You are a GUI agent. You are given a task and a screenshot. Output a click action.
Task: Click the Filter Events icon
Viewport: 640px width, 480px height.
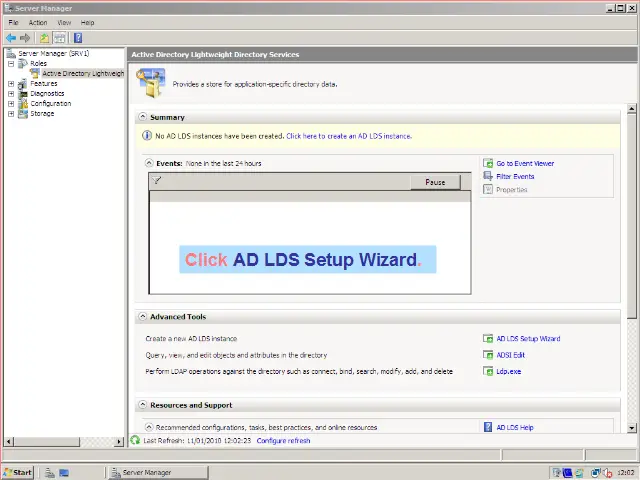pyautogui.click(x=488, y=176)
